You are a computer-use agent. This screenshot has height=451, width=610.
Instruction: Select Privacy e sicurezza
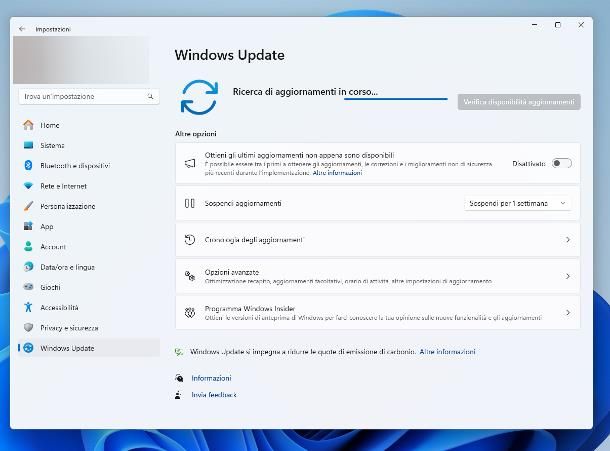coord(89,328)
